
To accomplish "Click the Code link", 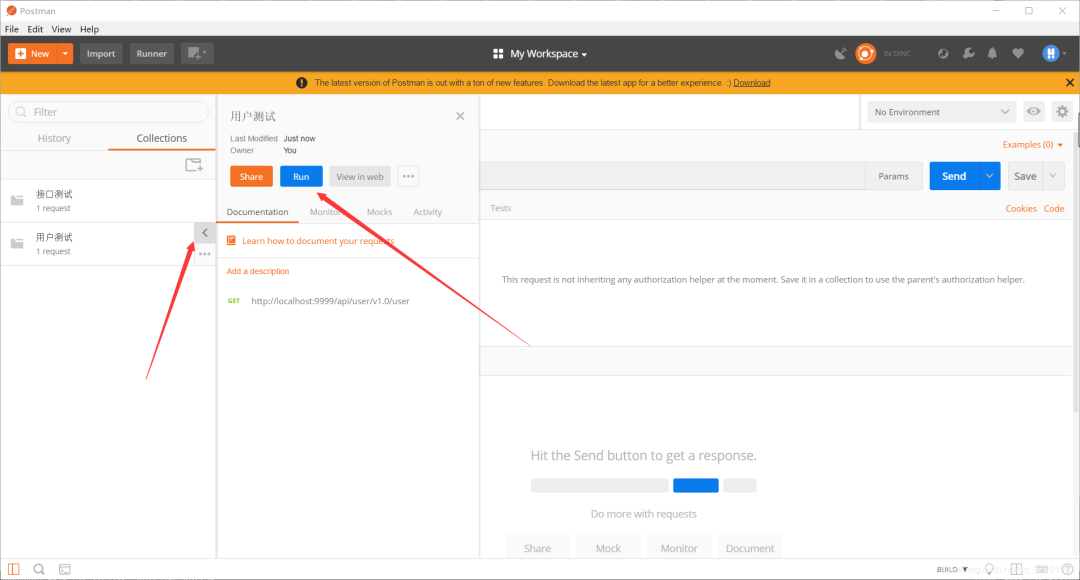I will pos(1054,209).
